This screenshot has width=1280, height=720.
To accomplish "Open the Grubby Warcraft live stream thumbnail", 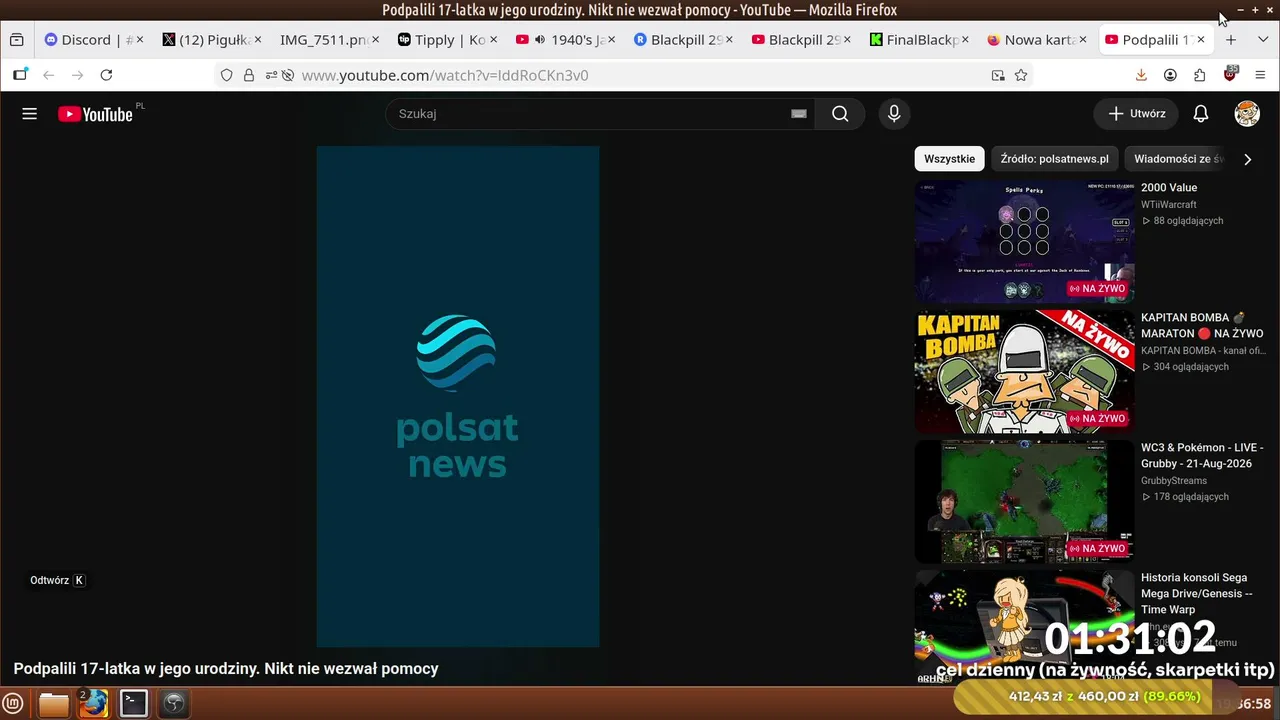I will tap(1024, 502).
